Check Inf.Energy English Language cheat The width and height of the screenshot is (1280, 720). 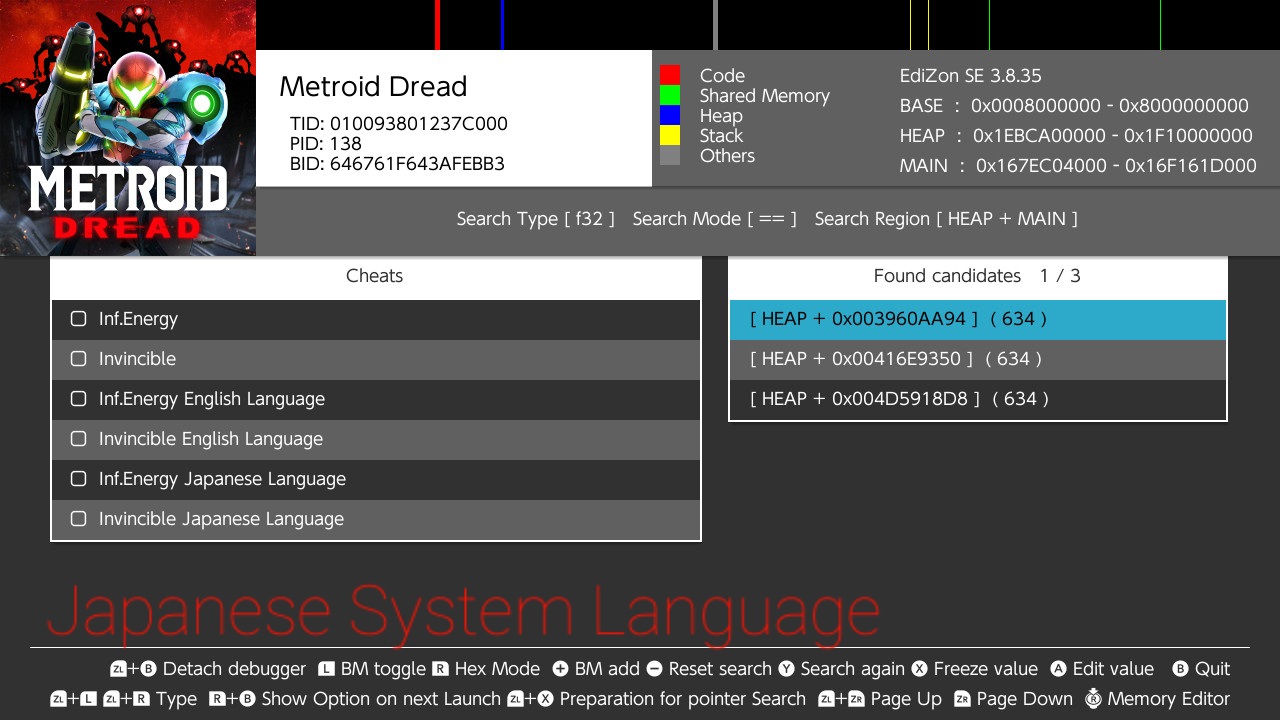pyautogui.click(x=79, y=399)
